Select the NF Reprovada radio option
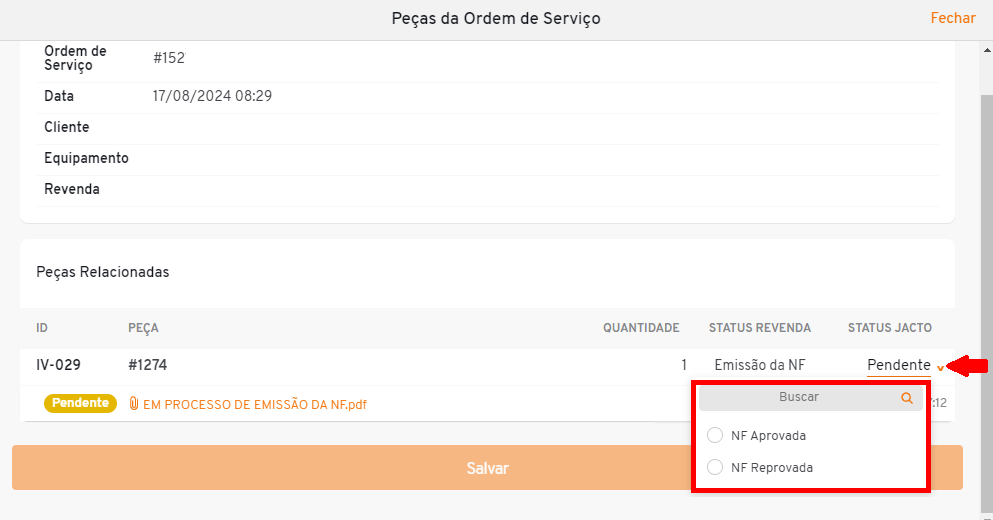993x520 pixels. click(x=715, y=467)
